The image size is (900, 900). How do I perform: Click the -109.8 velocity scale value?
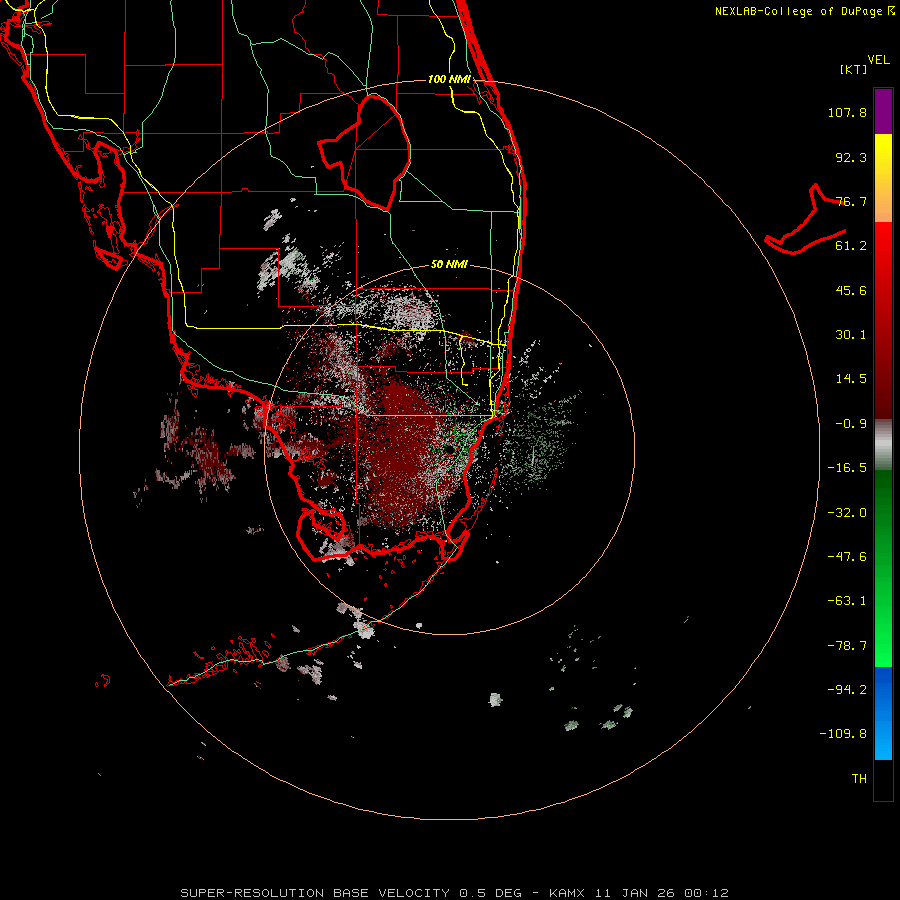843,734
